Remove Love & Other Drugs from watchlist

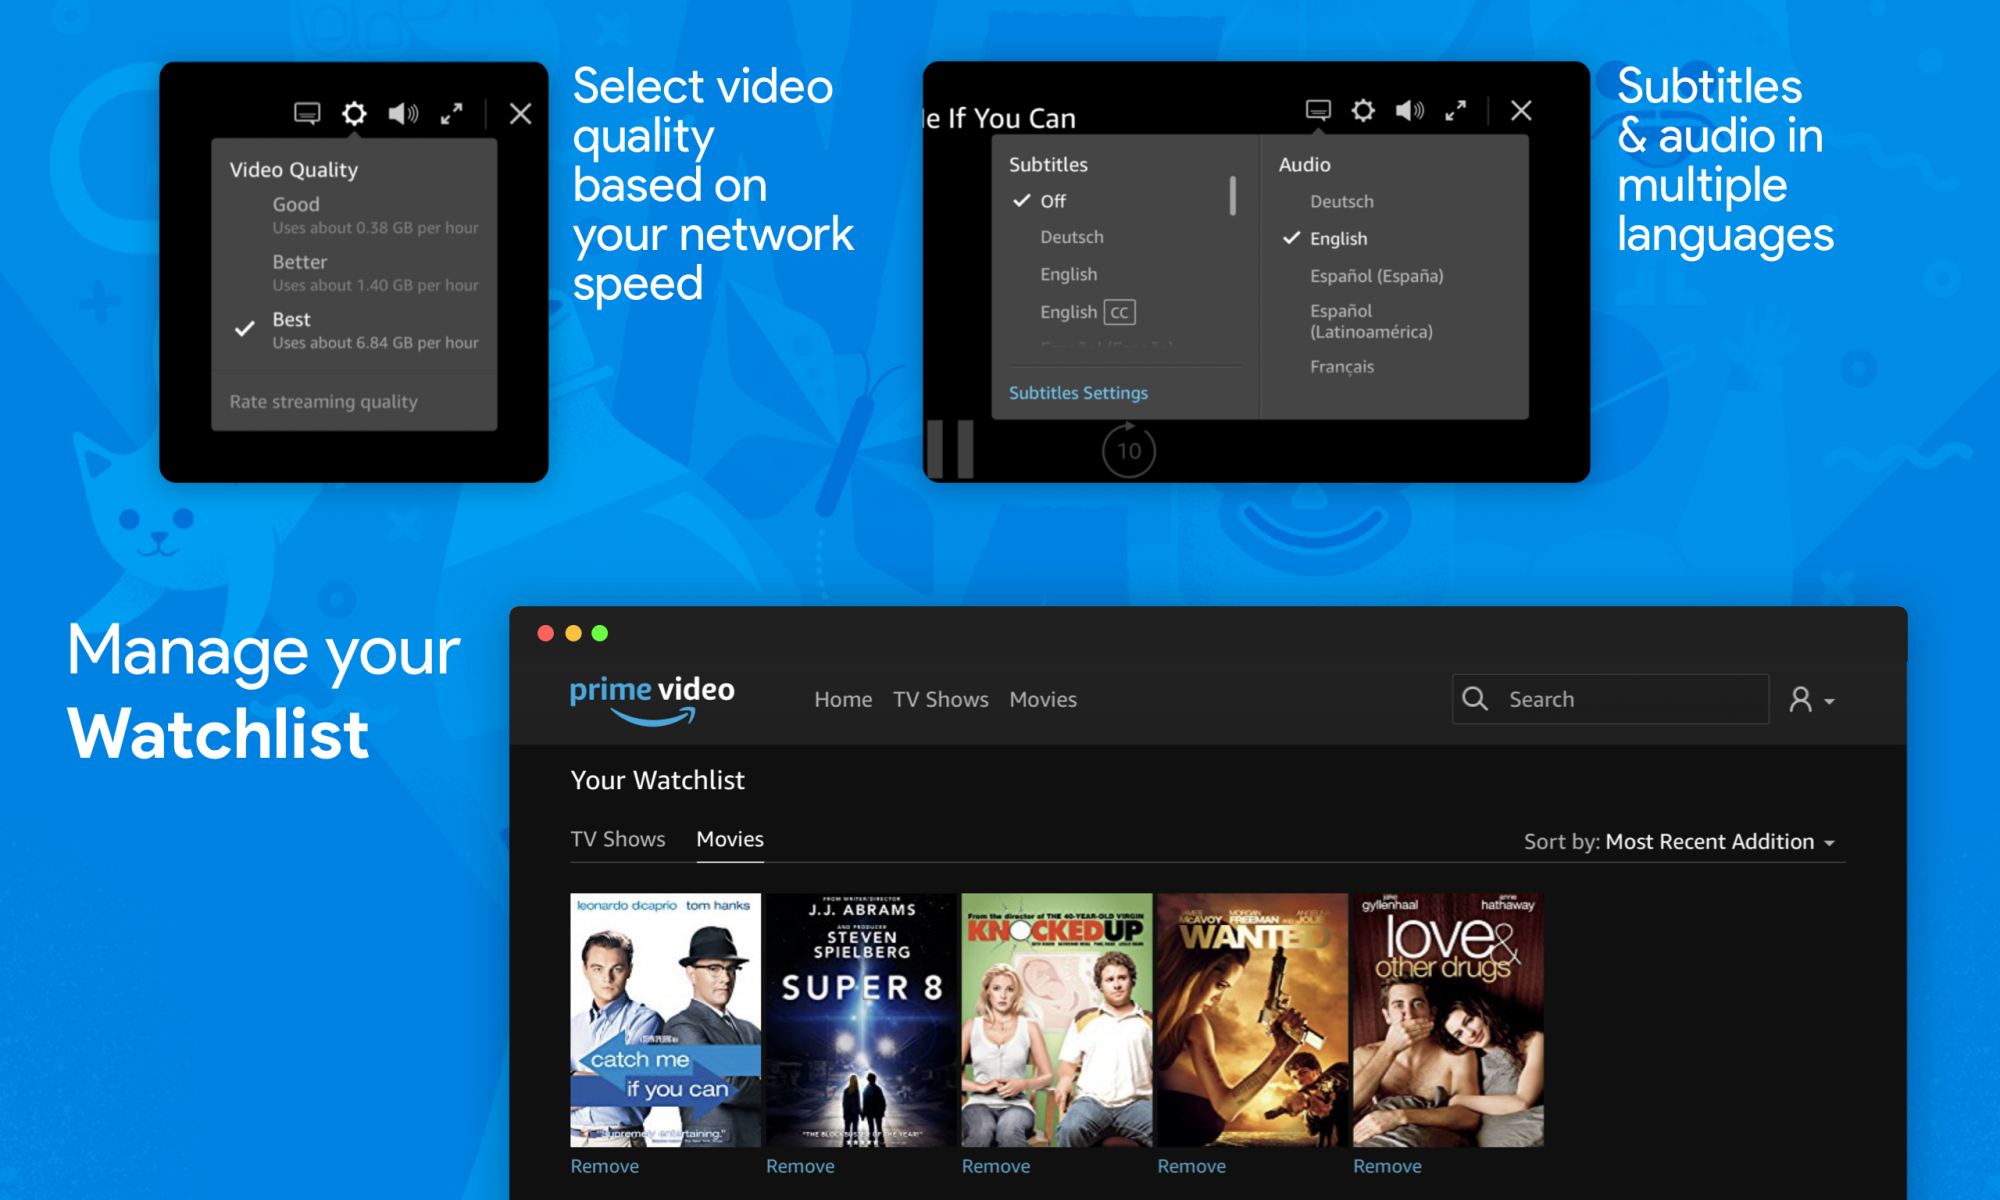pyautogui.click(x=1387, y=1166)
